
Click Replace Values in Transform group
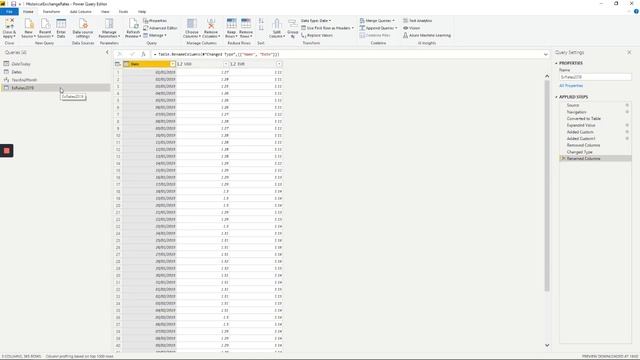pos(317,36)
